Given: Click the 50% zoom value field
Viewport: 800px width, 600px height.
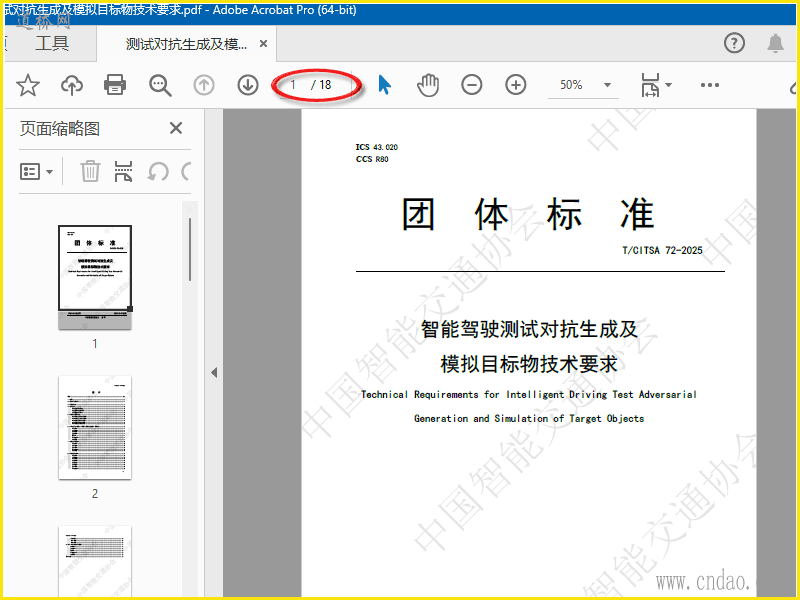Looking at the screenshot, I should [571, 85].
